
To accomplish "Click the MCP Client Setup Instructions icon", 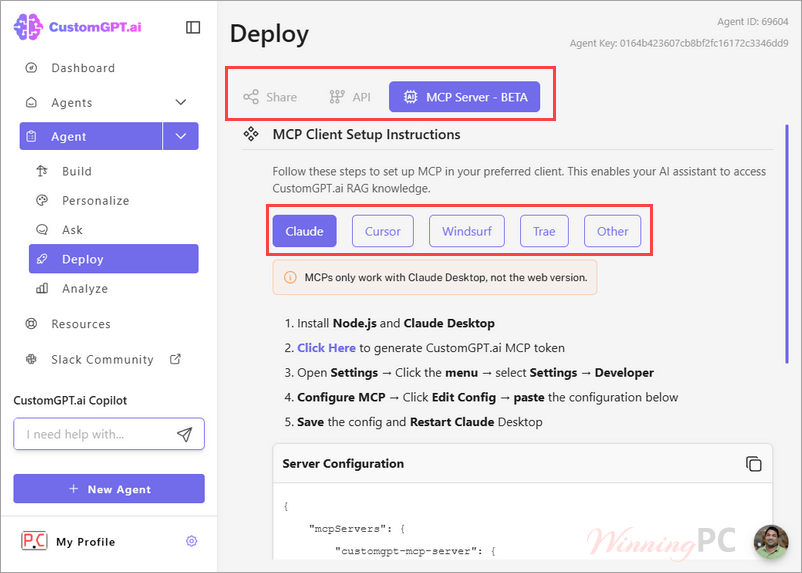I will tap(251, 134).
